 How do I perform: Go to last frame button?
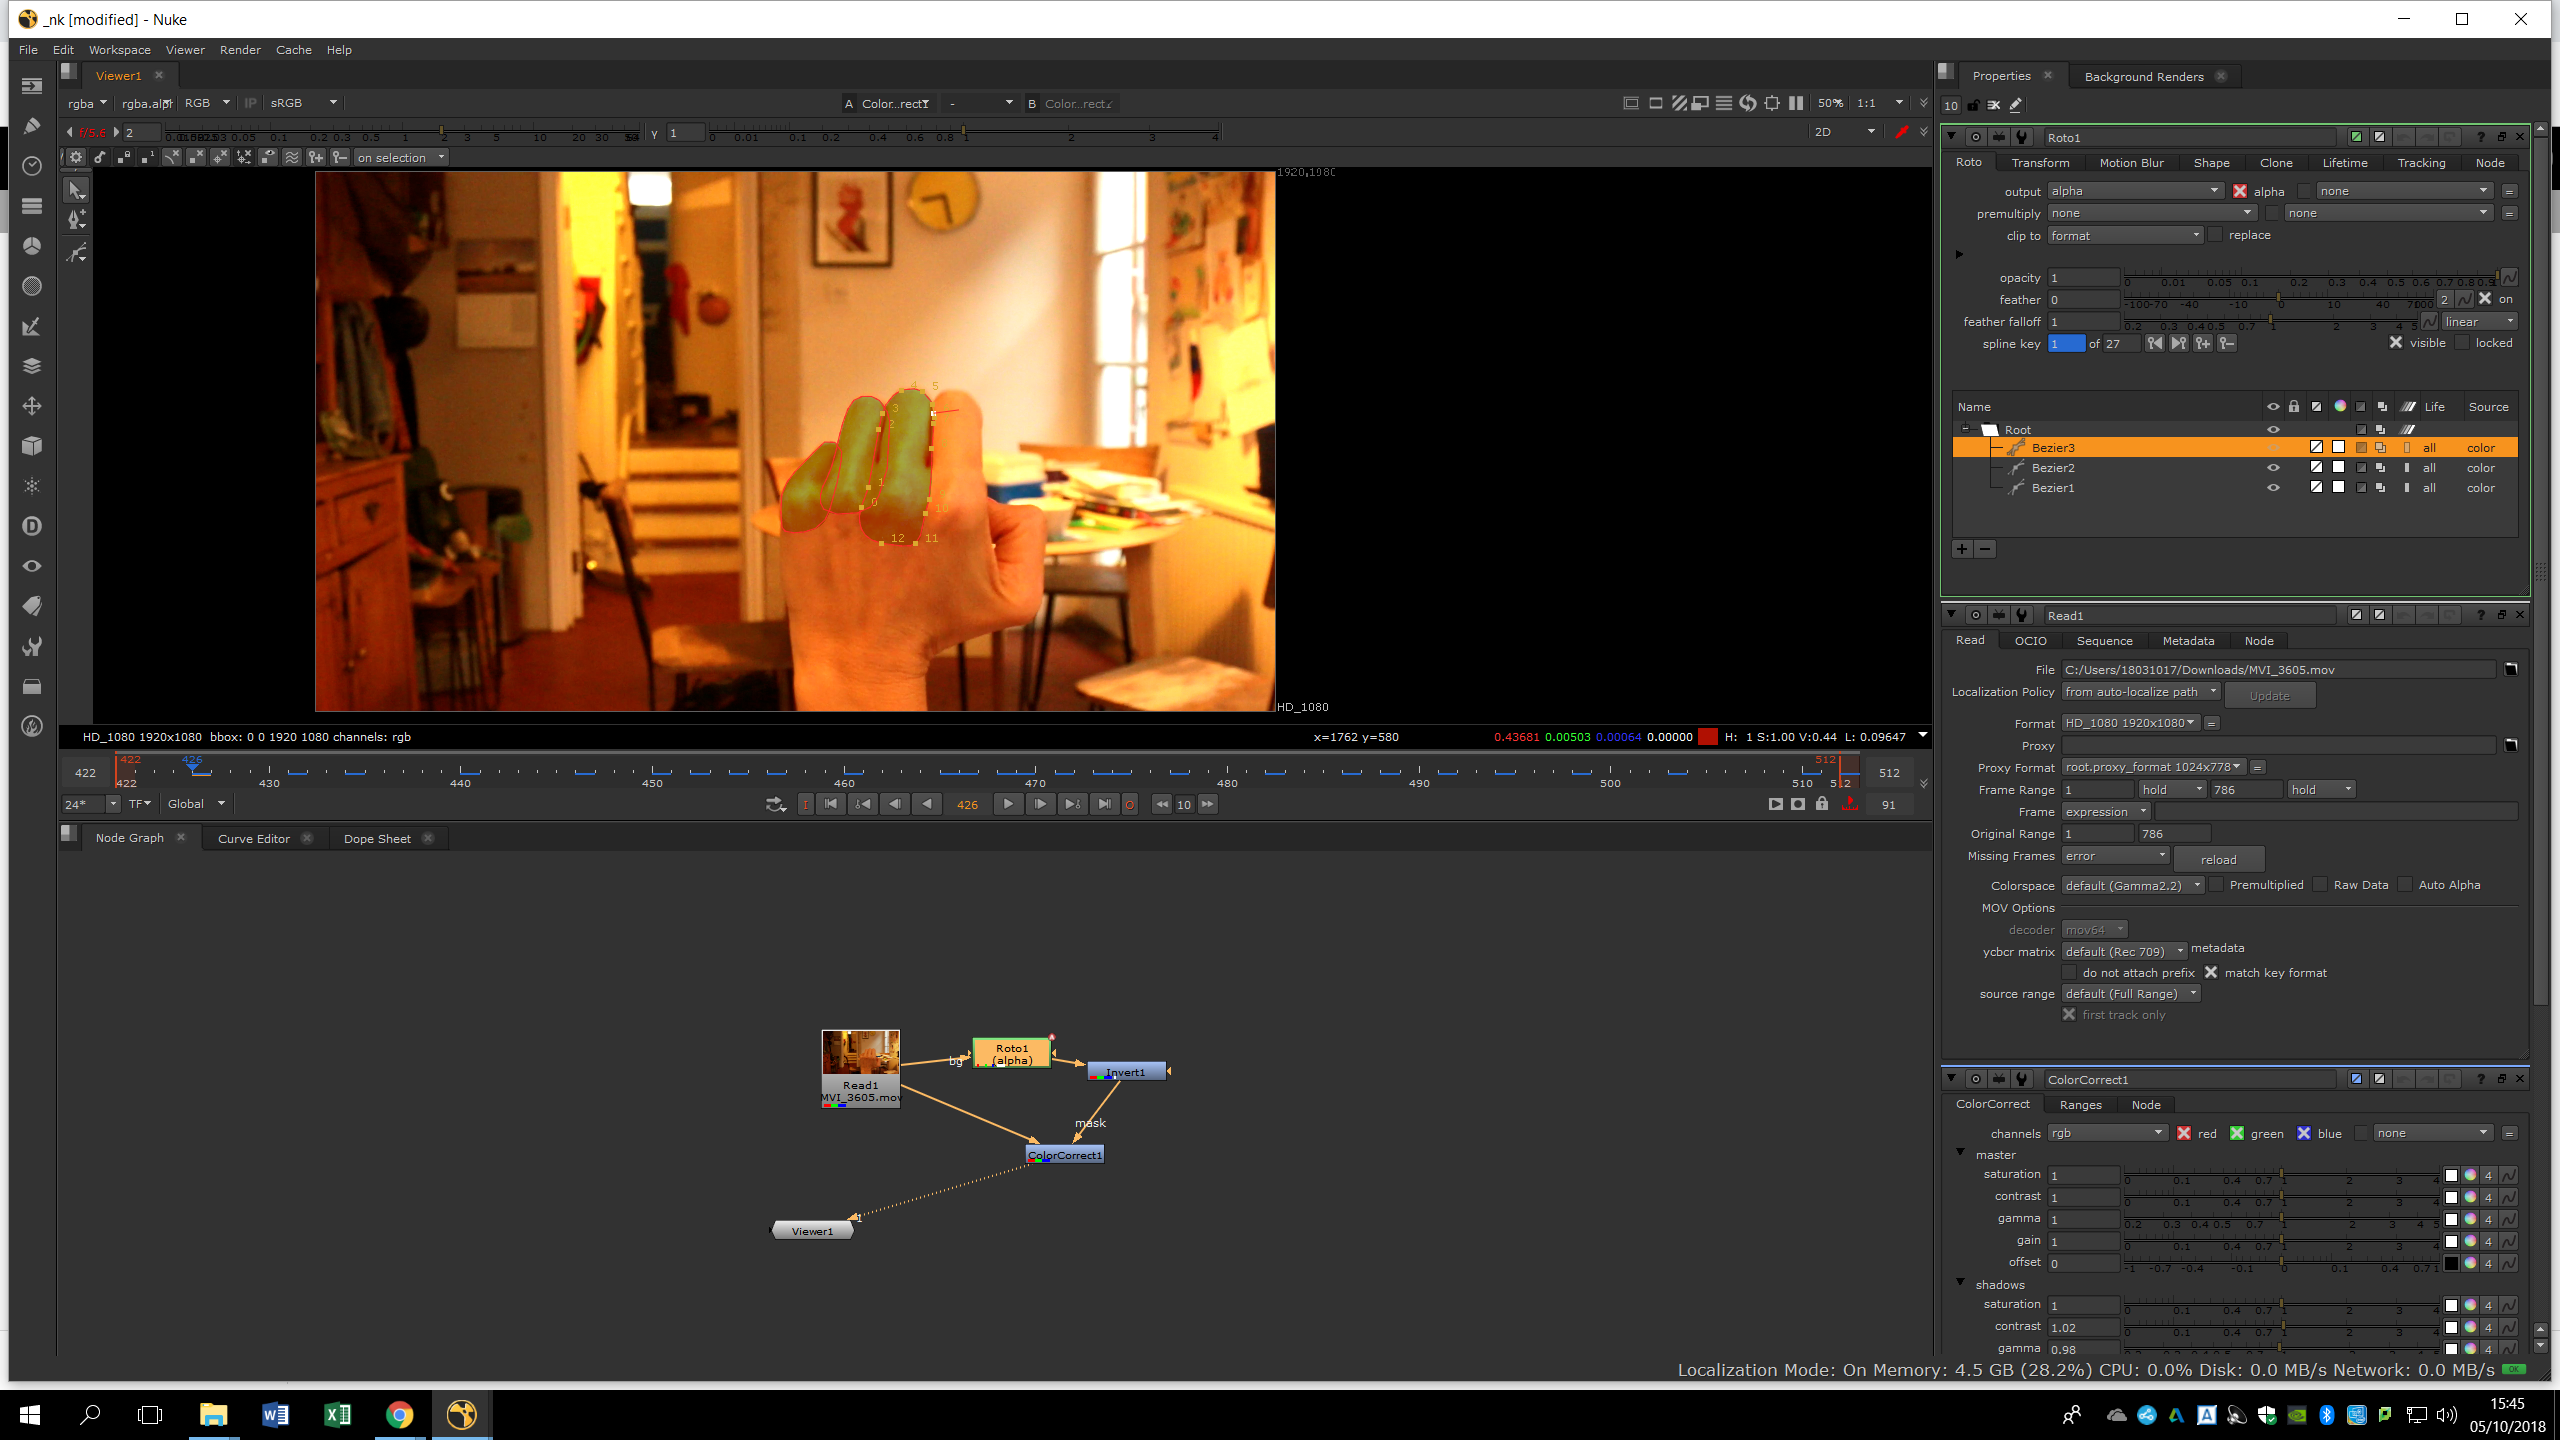pos(1104,804)
